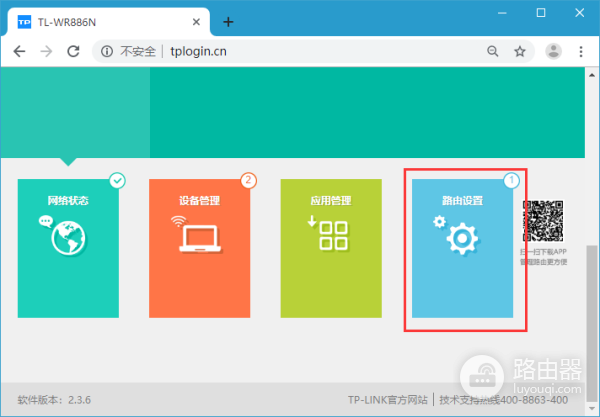Click the badge number 2 on 设备管理
The width and height of the screenshot is (600, 417).
[248, 181]
